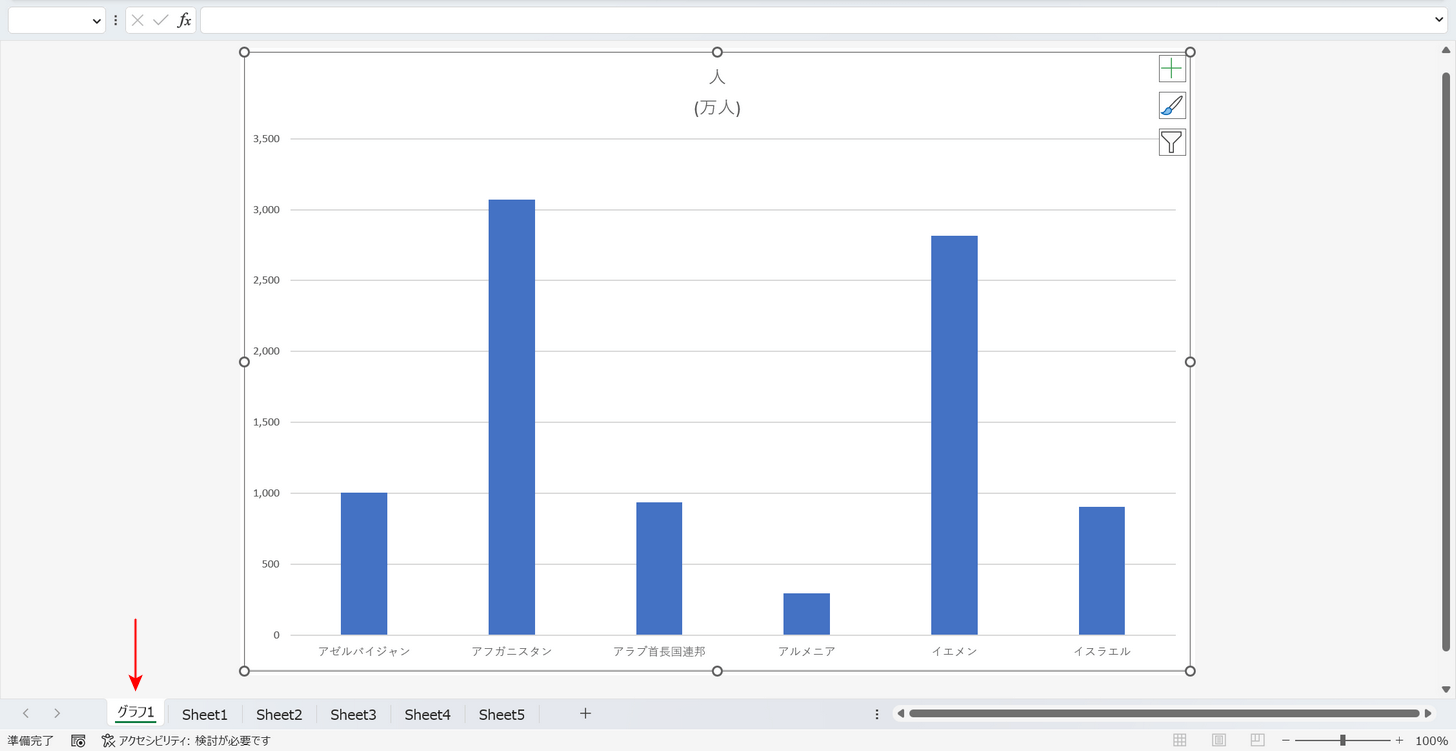The image size is (1456, 751).
Task: Select the アラブ首長国連邦 bar
Action: click(659, 568)
